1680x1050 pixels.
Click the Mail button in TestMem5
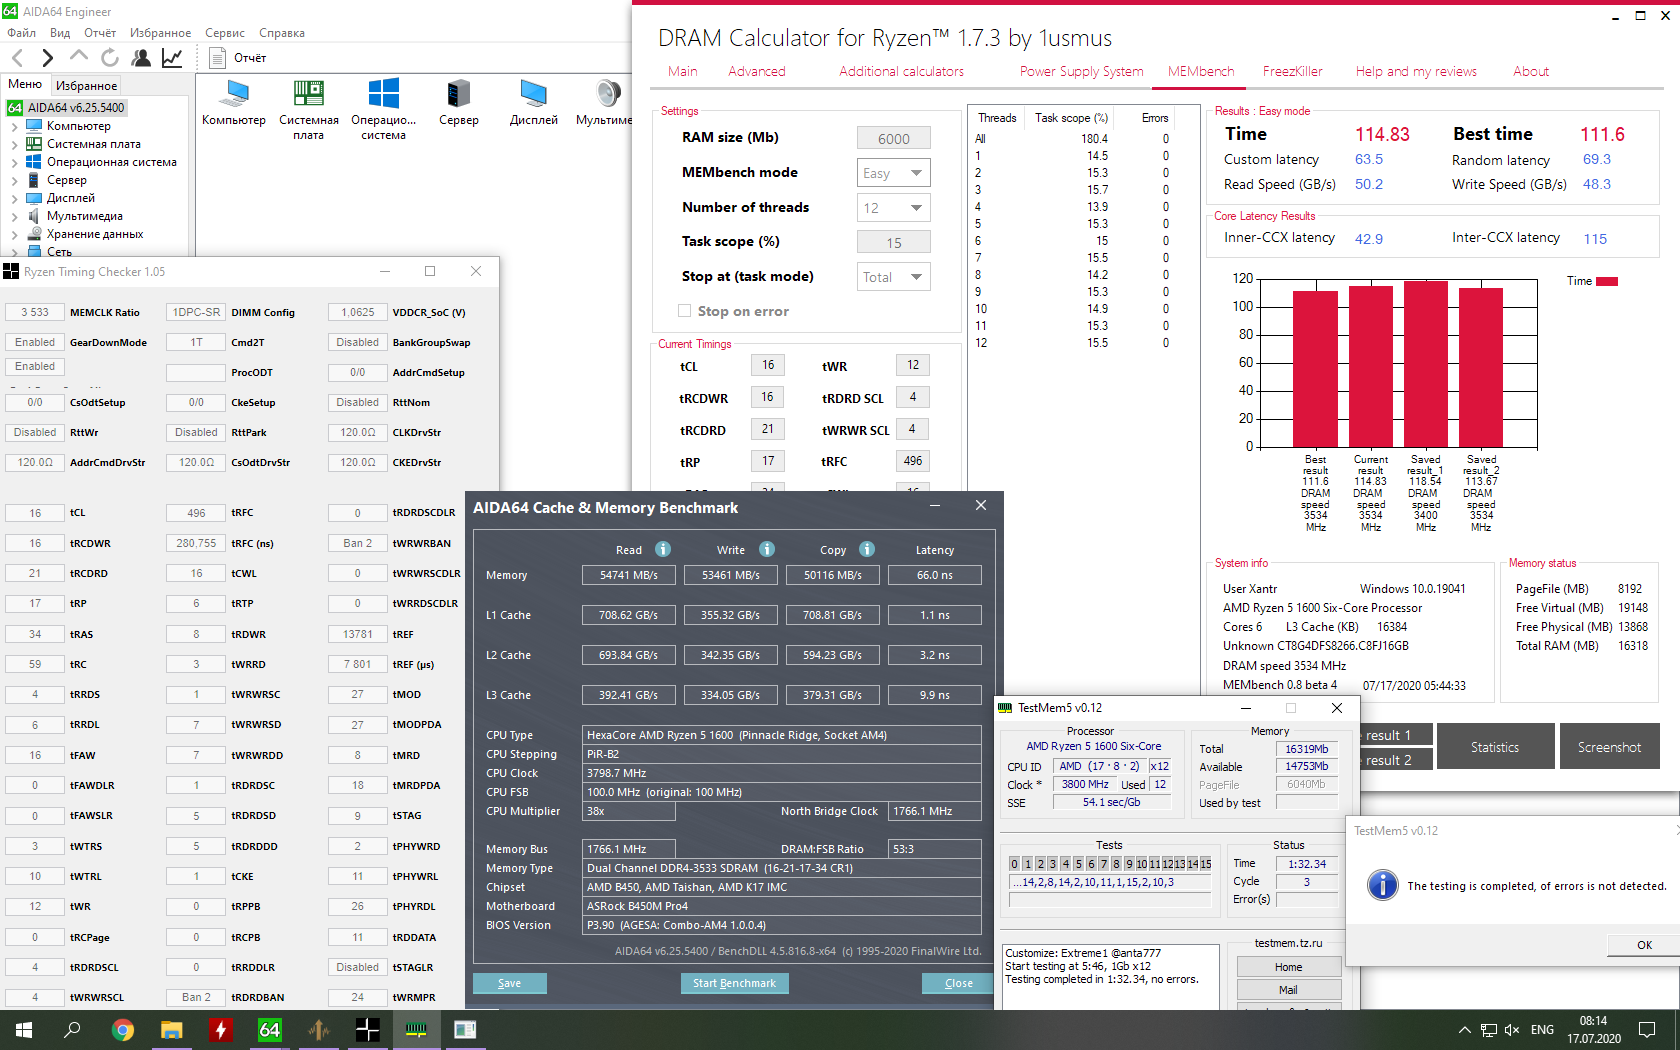tap(1288, 990)
